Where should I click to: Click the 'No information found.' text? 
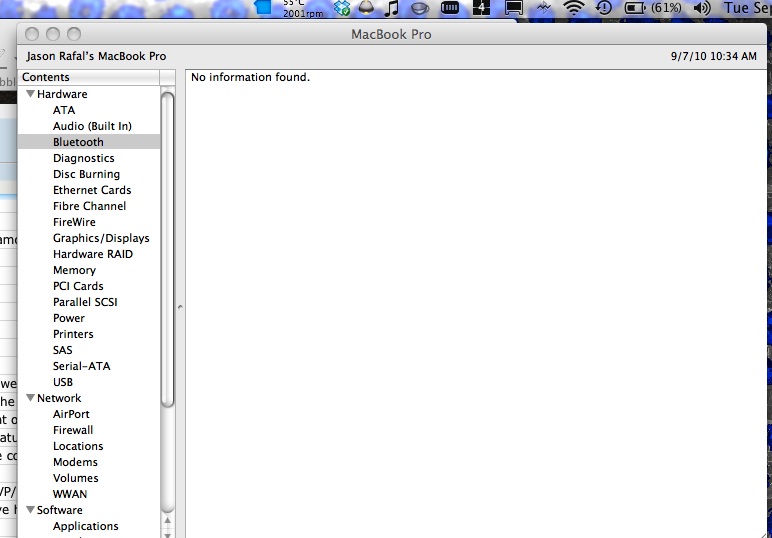click(x=251, y=77)
